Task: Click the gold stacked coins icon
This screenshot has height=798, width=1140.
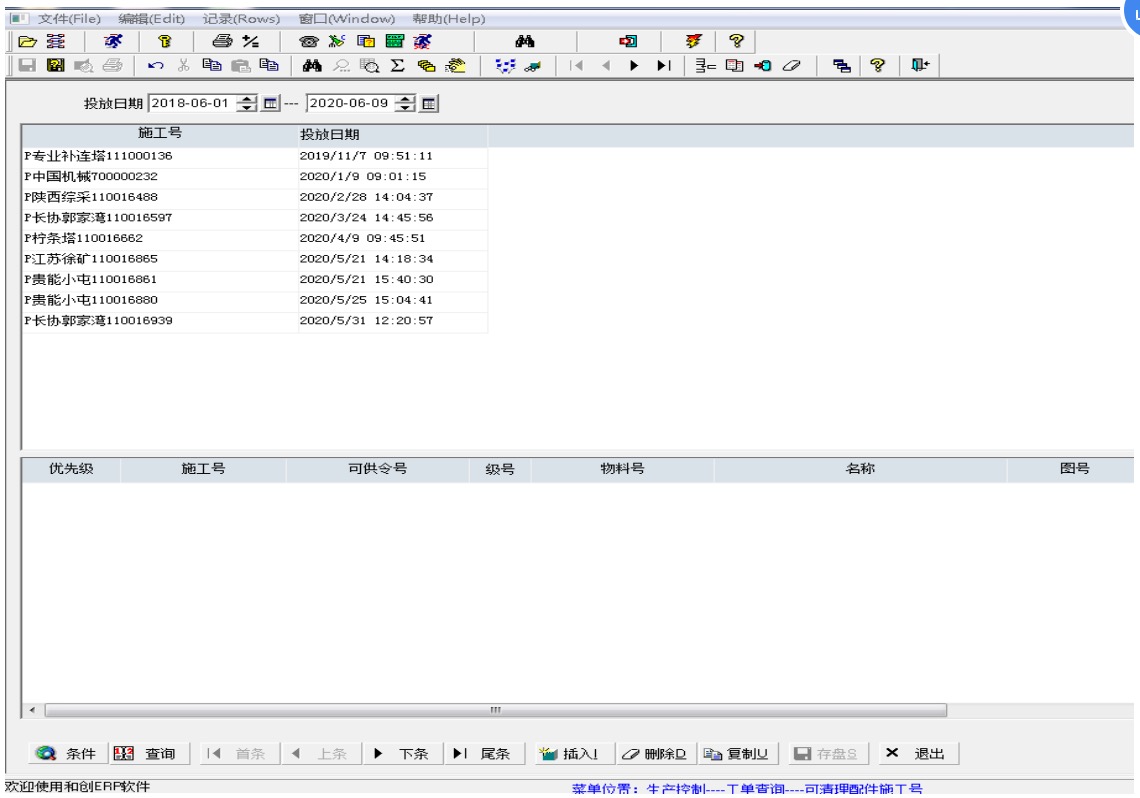Action: tap(427, 65)
